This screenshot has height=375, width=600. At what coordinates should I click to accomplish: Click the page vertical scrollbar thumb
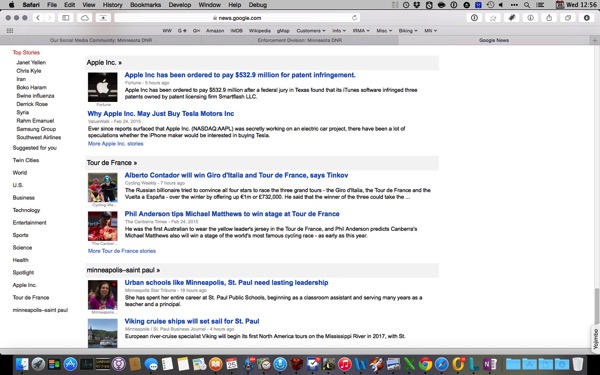coord(596,305)
